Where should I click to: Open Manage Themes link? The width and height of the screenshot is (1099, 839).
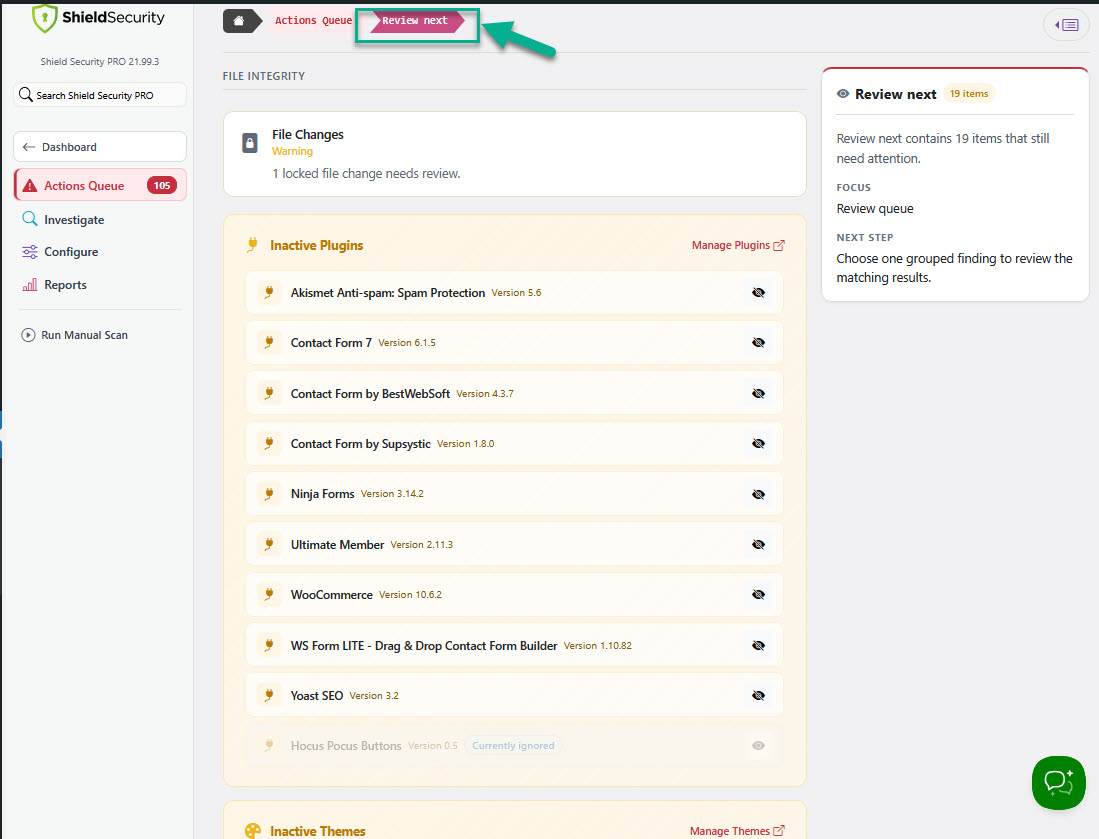pyautogui.click(x=737, y=831)
